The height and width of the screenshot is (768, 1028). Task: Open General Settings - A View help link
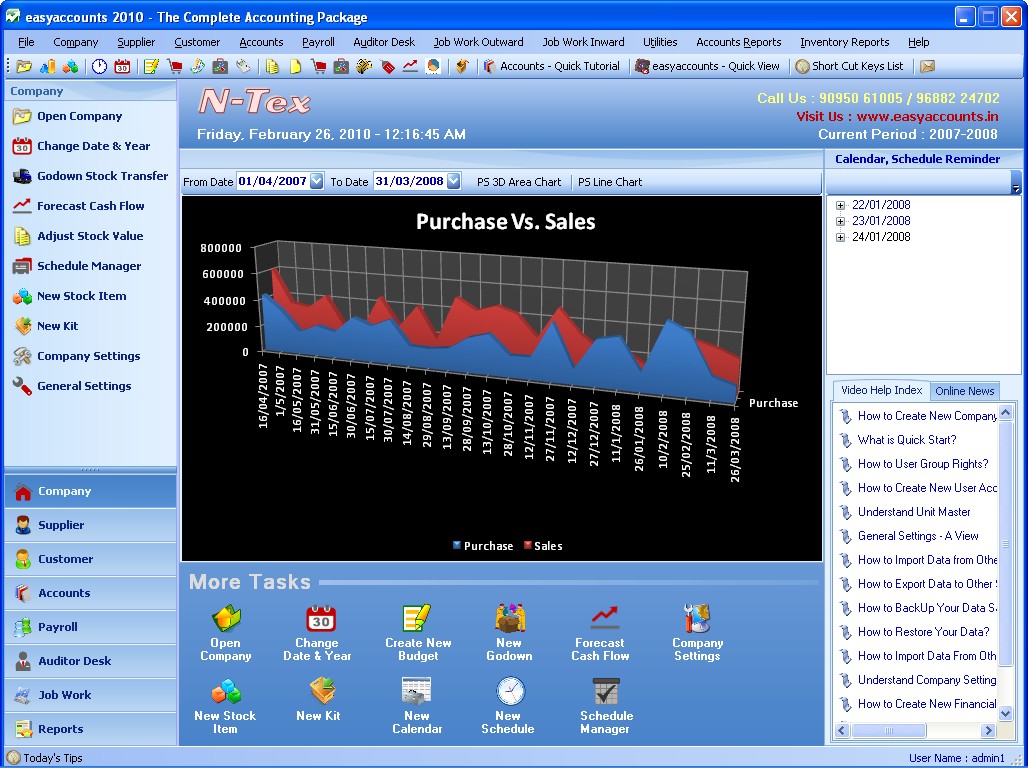point(918,536)
